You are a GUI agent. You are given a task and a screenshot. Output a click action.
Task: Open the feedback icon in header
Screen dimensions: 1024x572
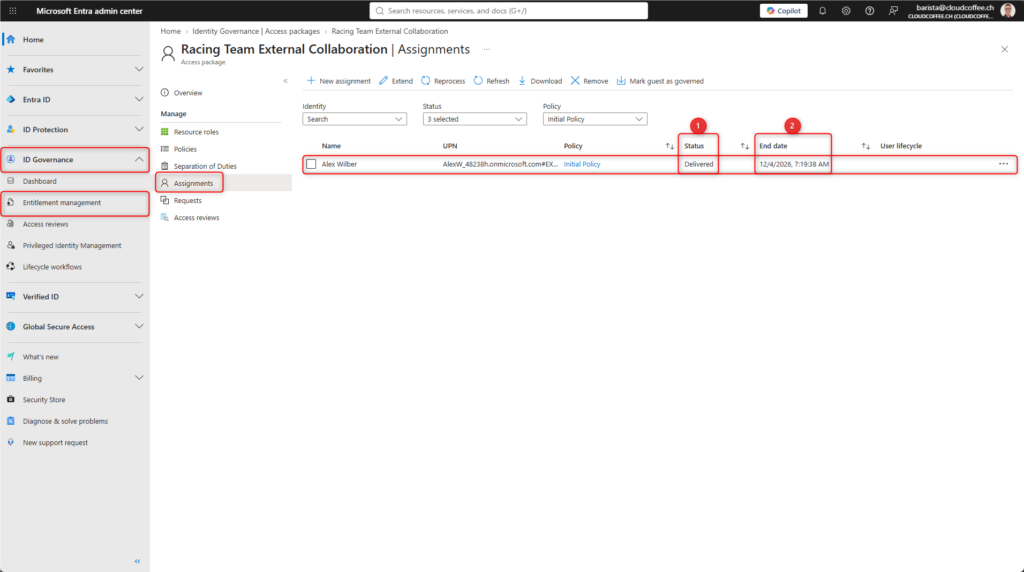pyautogui.click(x=893, y=10)
